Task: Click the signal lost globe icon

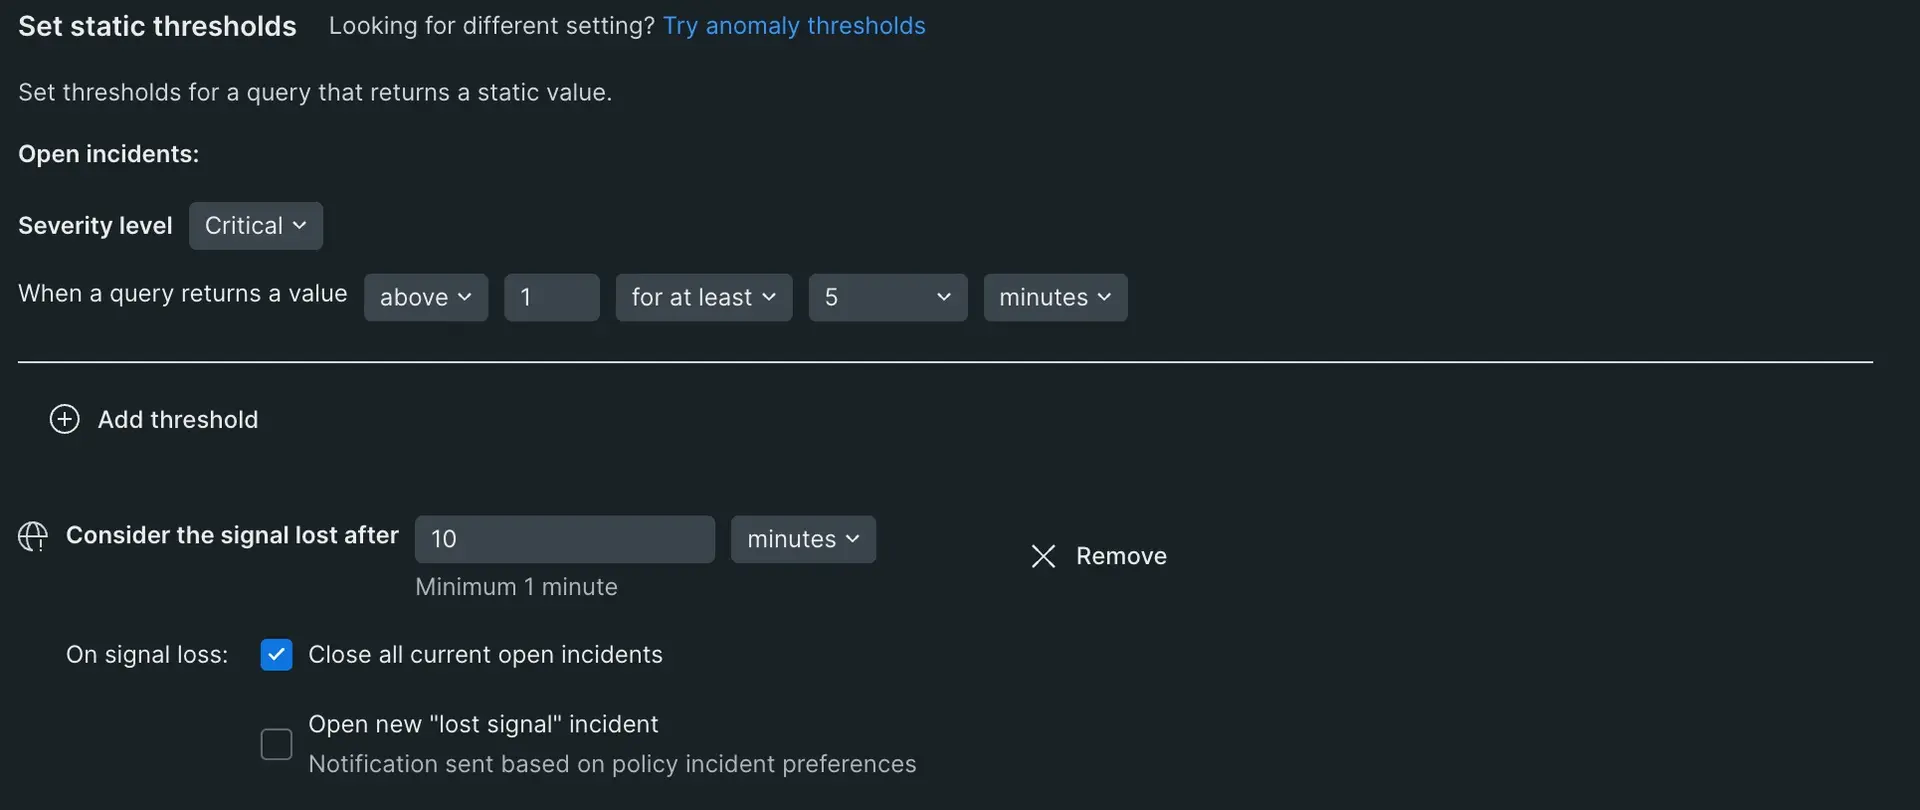Action: [x=32, y=537]
